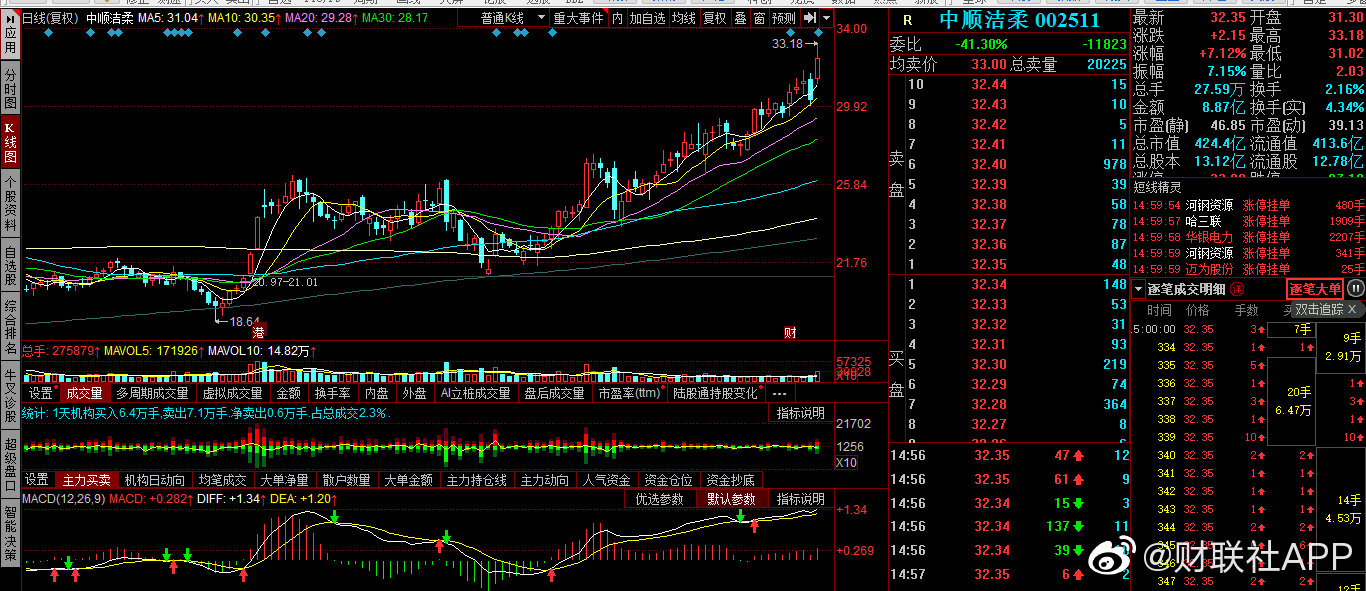Open 智能决策 in the sidebar
This screenshot has height=591, width=1366.
pos(10,534)
